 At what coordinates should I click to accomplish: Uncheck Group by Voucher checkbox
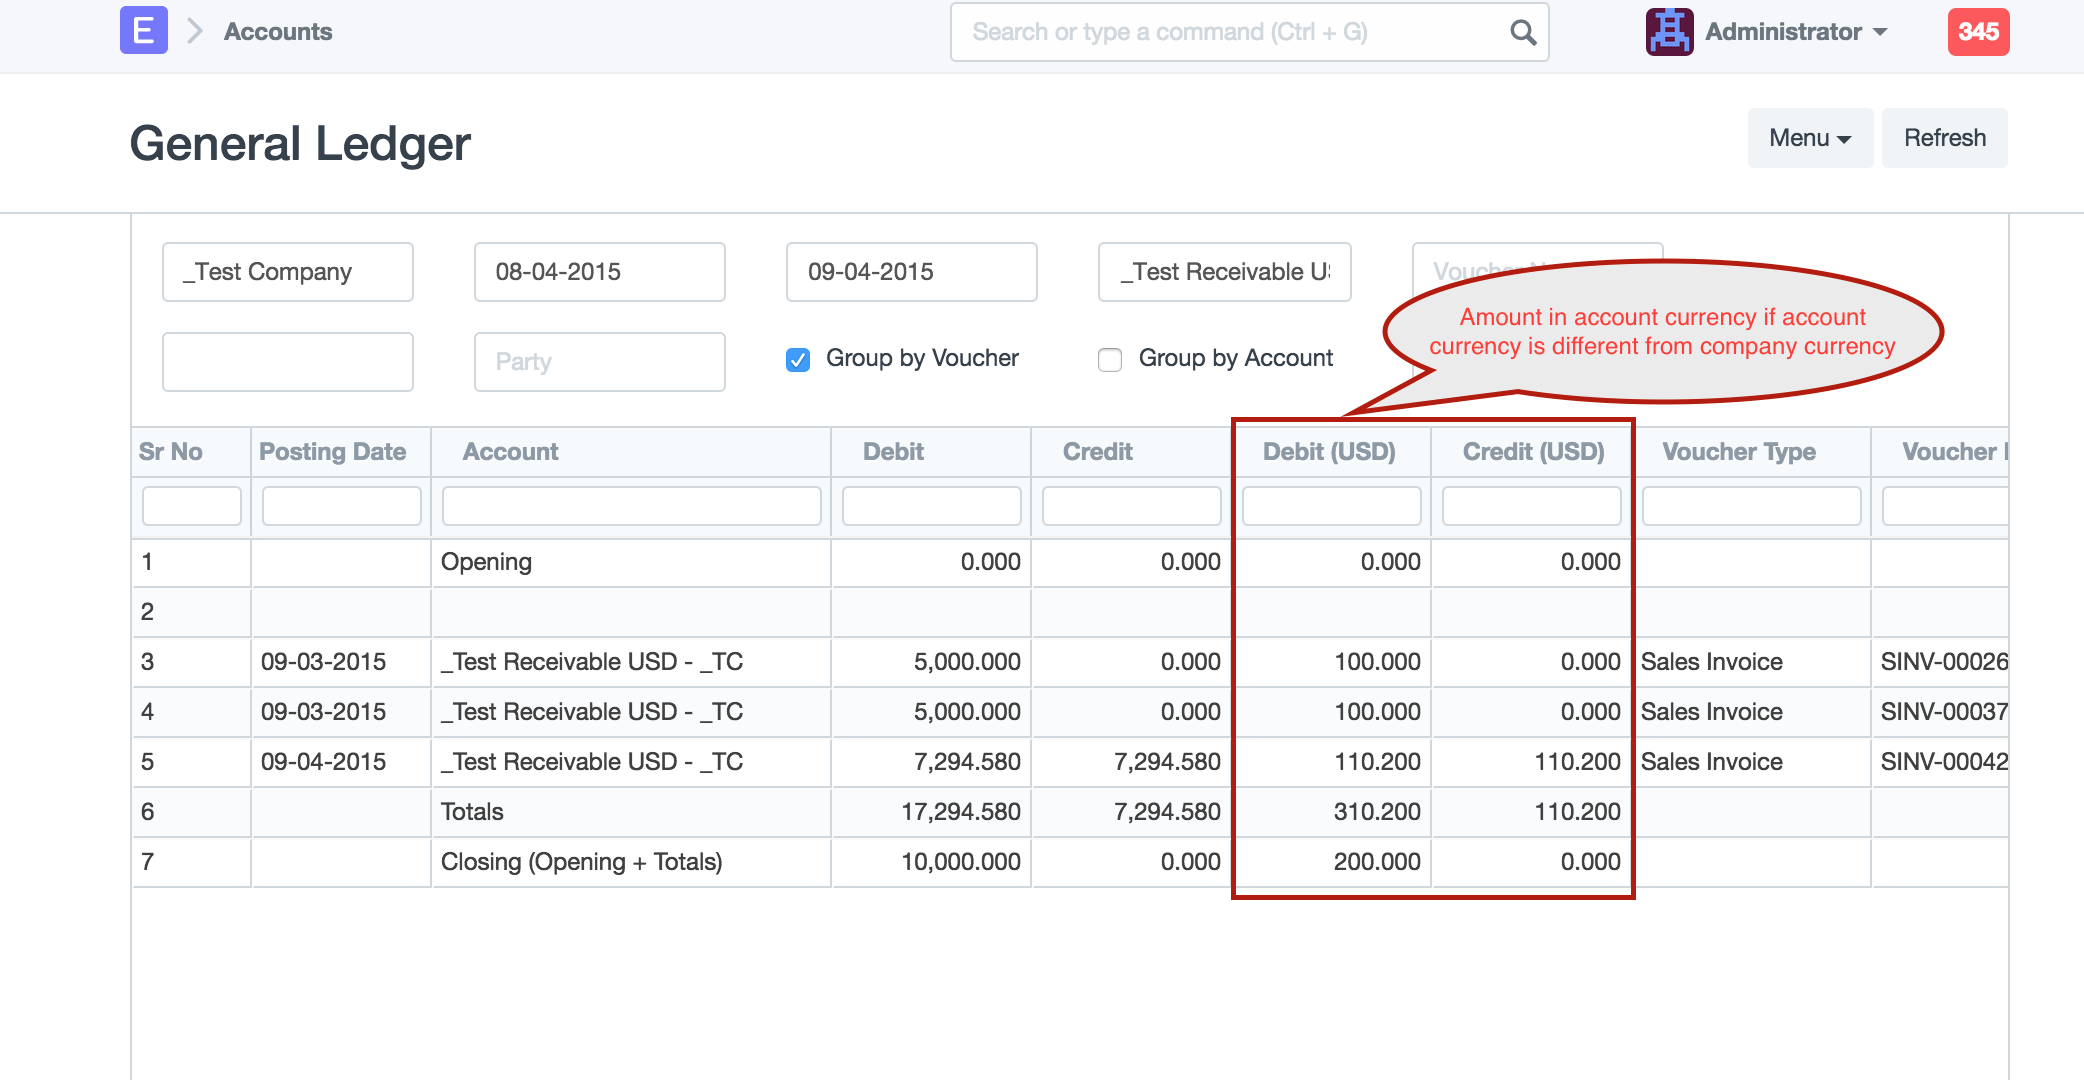798,359
